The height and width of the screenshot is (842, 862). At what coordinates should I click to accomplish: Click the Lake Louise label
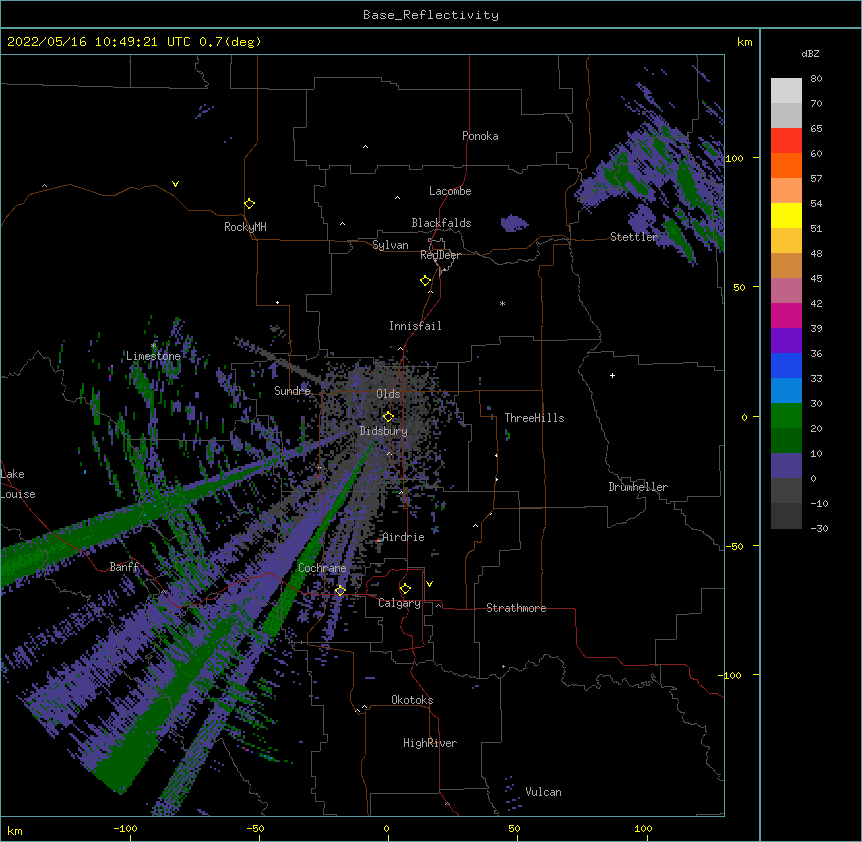point(18,484)
